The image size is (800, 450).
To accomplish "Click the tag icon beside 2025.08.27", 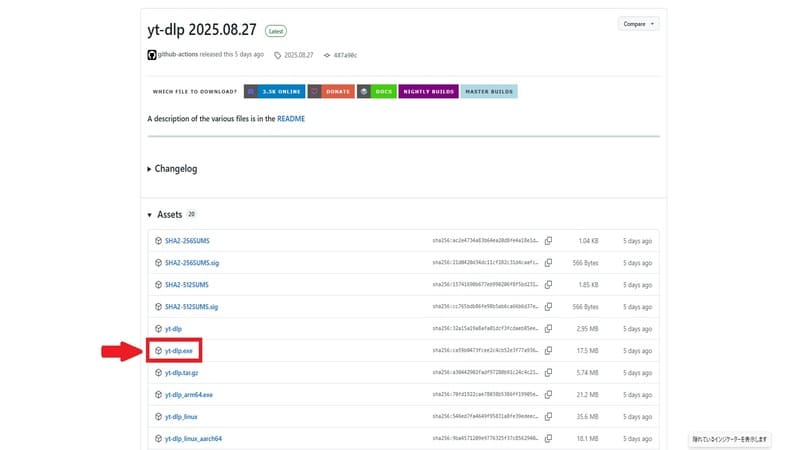I will coord(278,55).
